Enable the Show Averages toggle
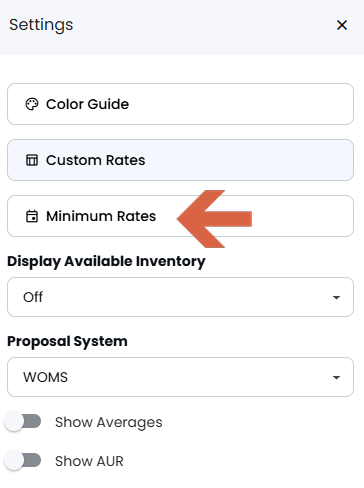This screenshot has height=488, width=364. pyautogui.click(x=23, y=422)
